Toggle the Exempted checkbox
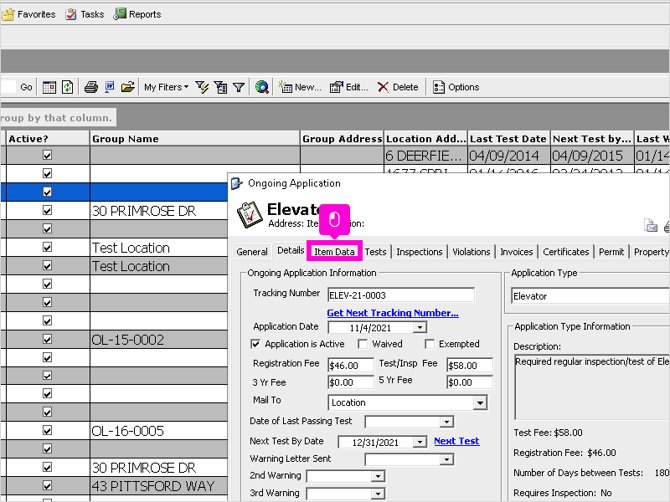The height and width of the screenshot is (502, 670). [x=429, y=344]
